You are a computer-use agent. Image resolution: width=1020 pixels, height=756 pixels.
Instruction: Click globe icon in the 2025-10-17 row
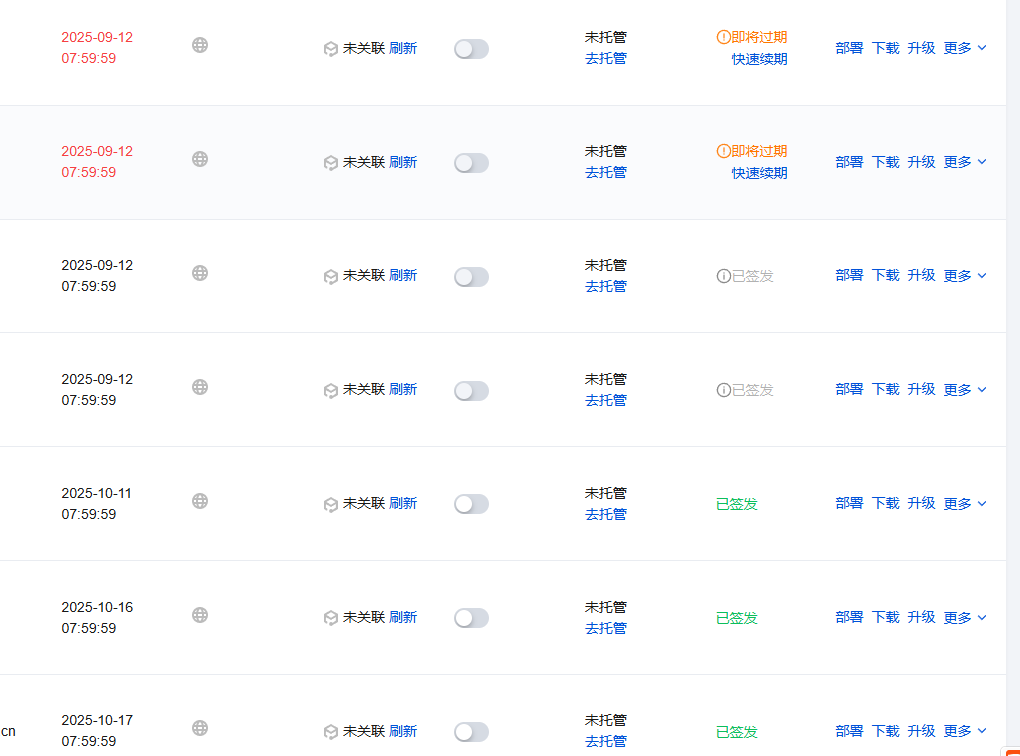tap(200, 728)
